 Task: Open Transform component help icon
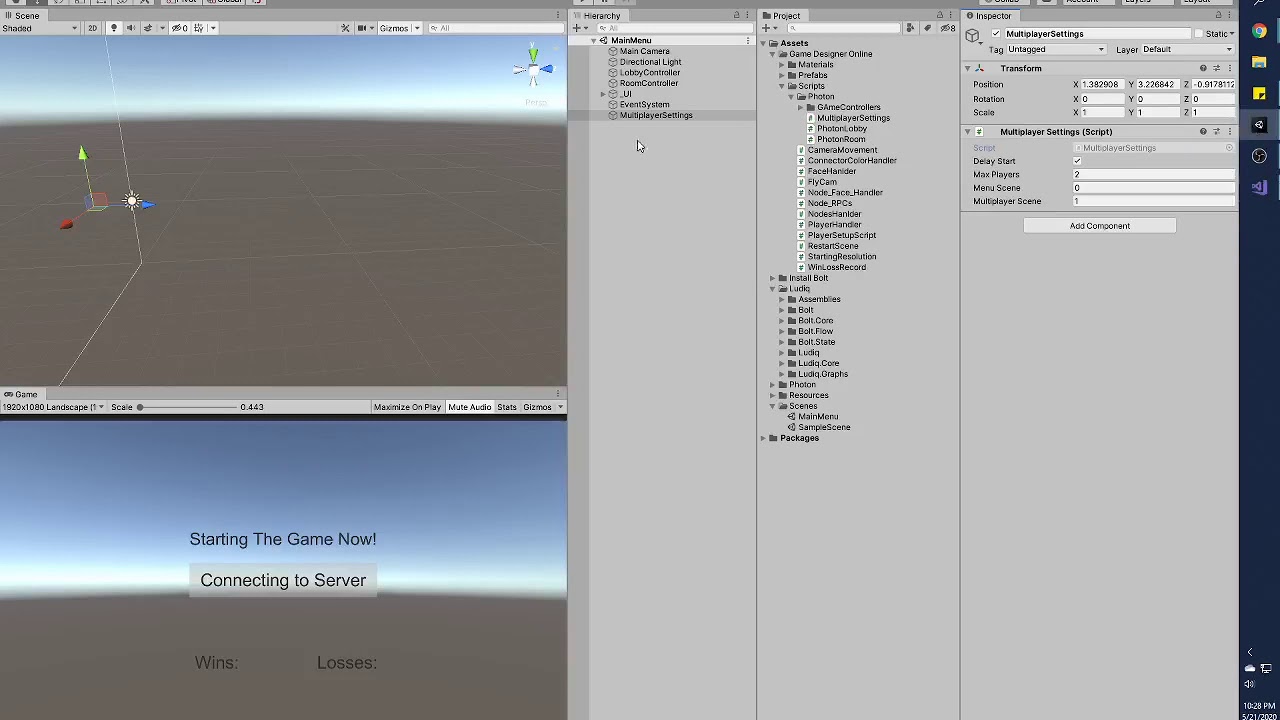pos(1203,68)
